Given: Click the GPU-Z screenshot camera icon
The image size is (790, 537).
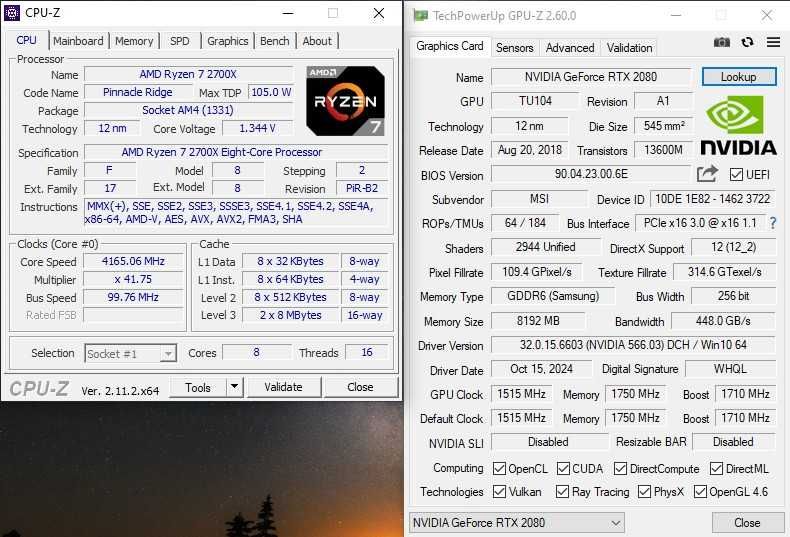Looking at the screenshot, I should [x=721, y=42].
